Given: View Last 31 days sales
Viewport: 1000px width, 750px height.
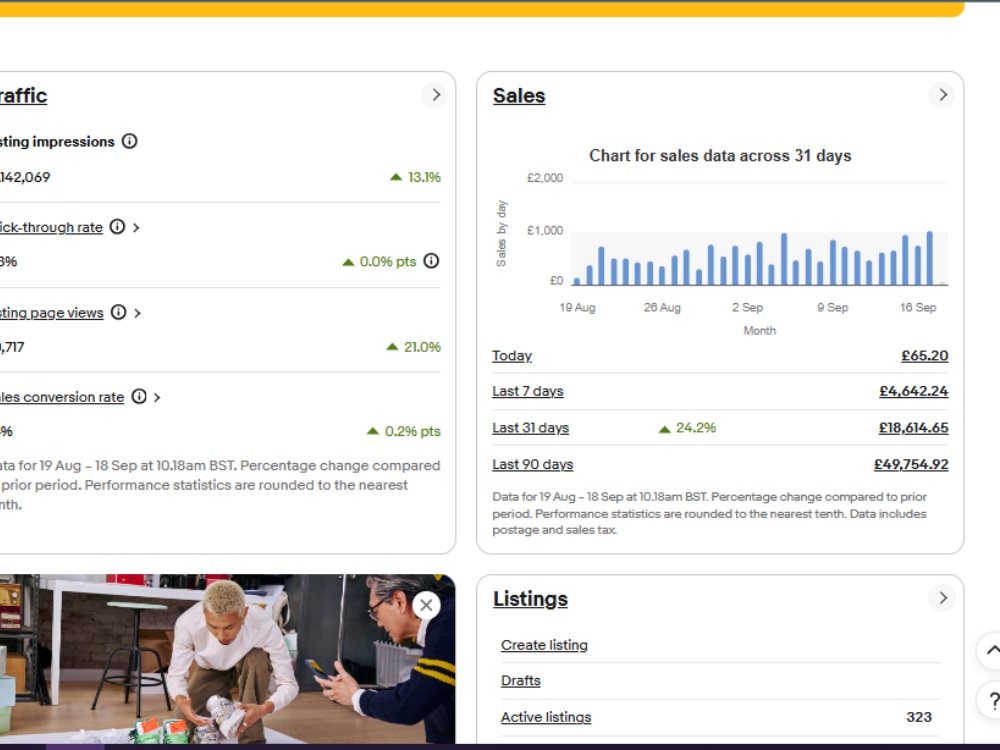Looking at the screenshot, I should 531,428.
